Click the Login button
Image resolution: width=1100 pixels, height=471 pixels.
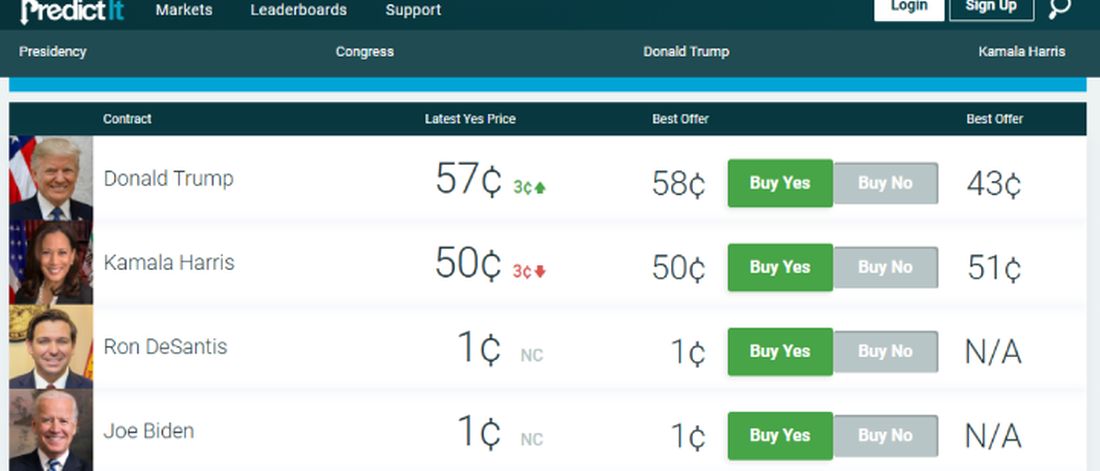(908, 8)
